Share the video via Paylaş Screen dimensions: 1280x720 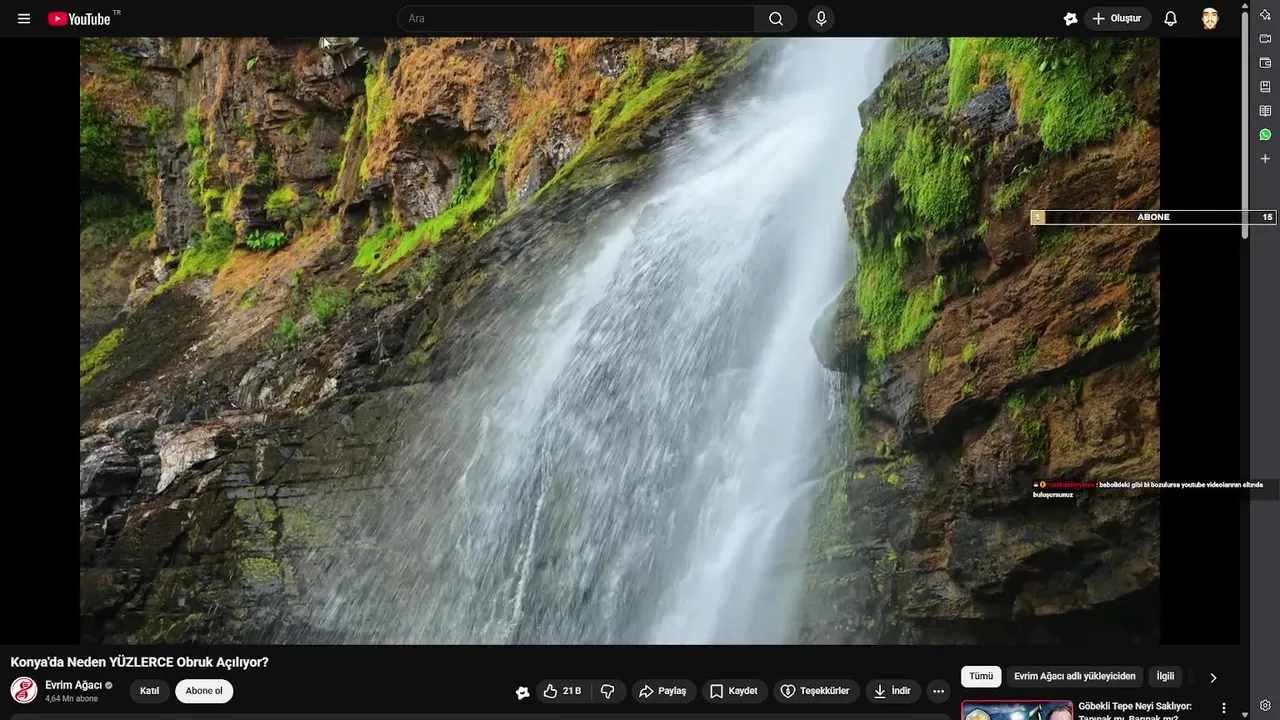[663, 691]
